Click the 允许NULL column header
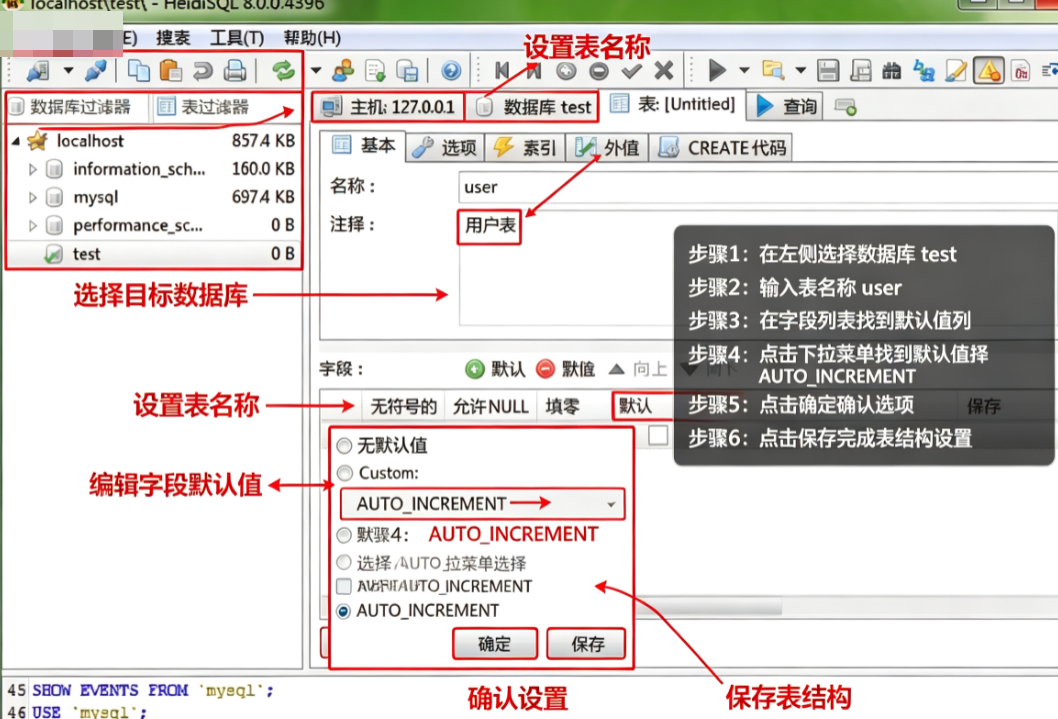This screenshot has width=1058, height=719. [x=491, y=407]
